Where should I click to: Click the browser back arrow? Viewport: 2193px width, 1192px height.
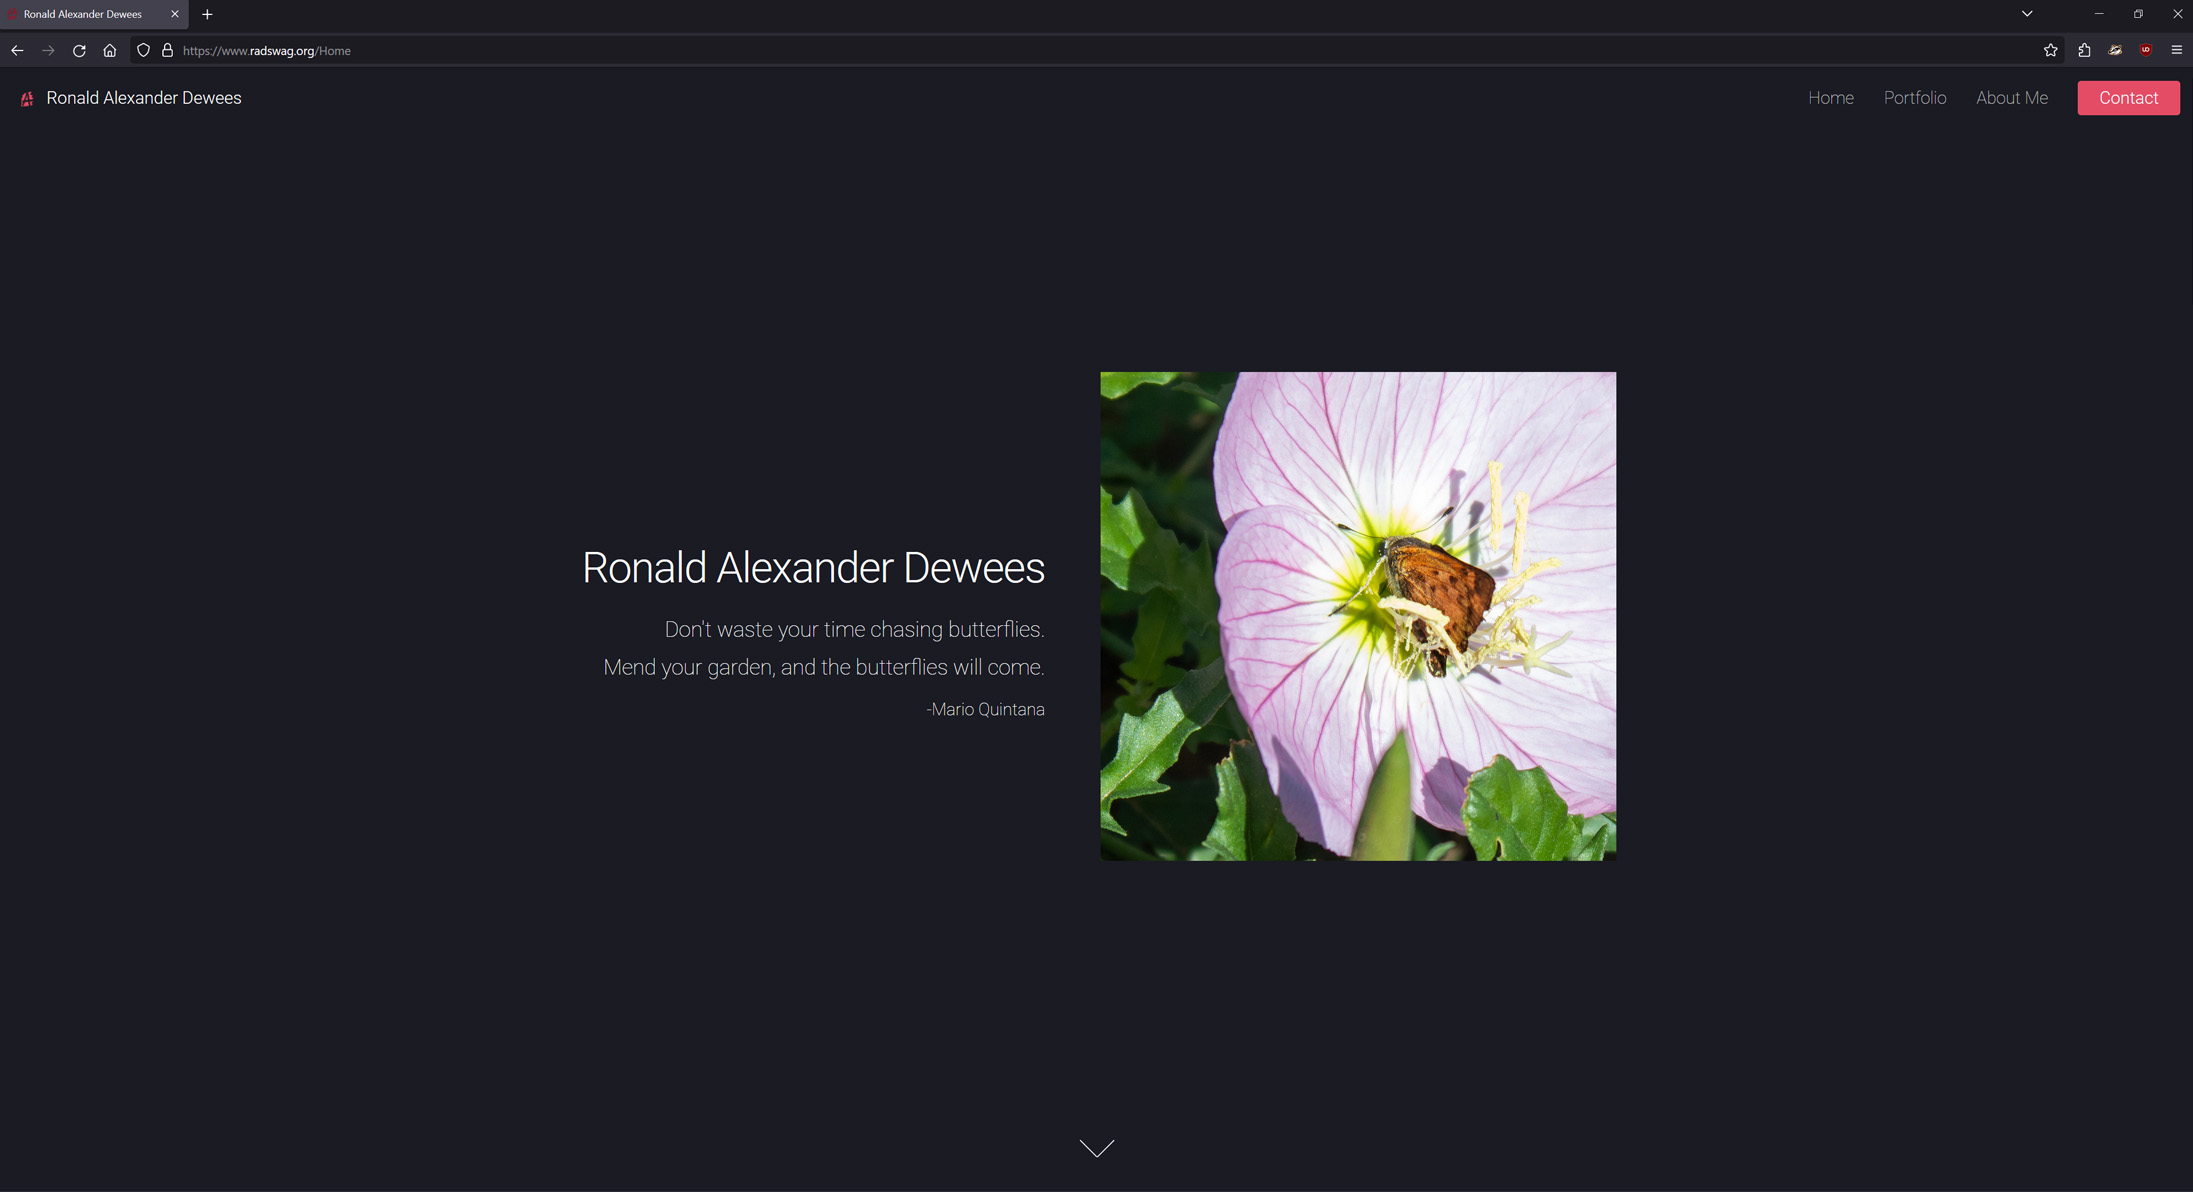pyautogui.click(x=17, y=51)
